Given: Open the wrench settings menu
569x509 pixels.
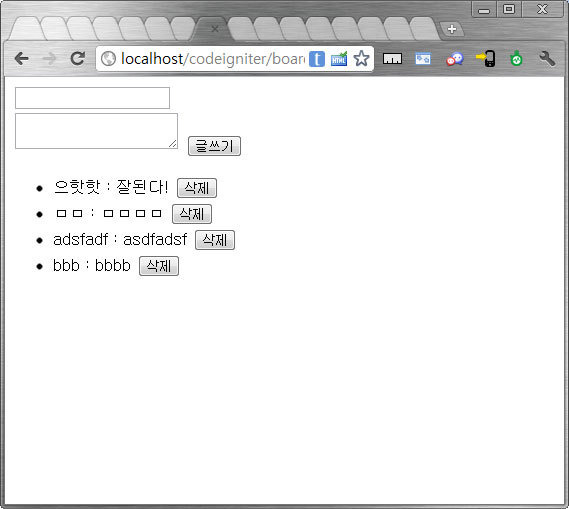Looking at the screenshot, I should [x=547, y=59].
